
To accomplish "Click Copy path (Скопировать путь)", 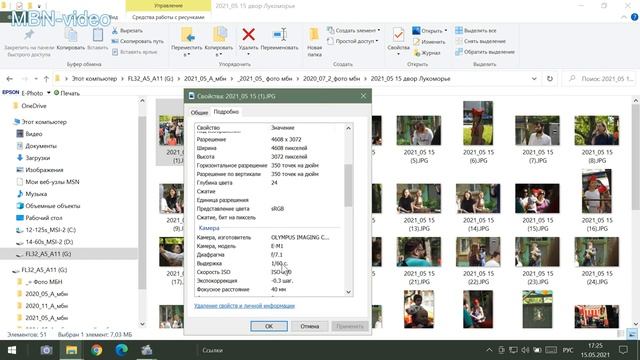I will [x=138, y=41].
